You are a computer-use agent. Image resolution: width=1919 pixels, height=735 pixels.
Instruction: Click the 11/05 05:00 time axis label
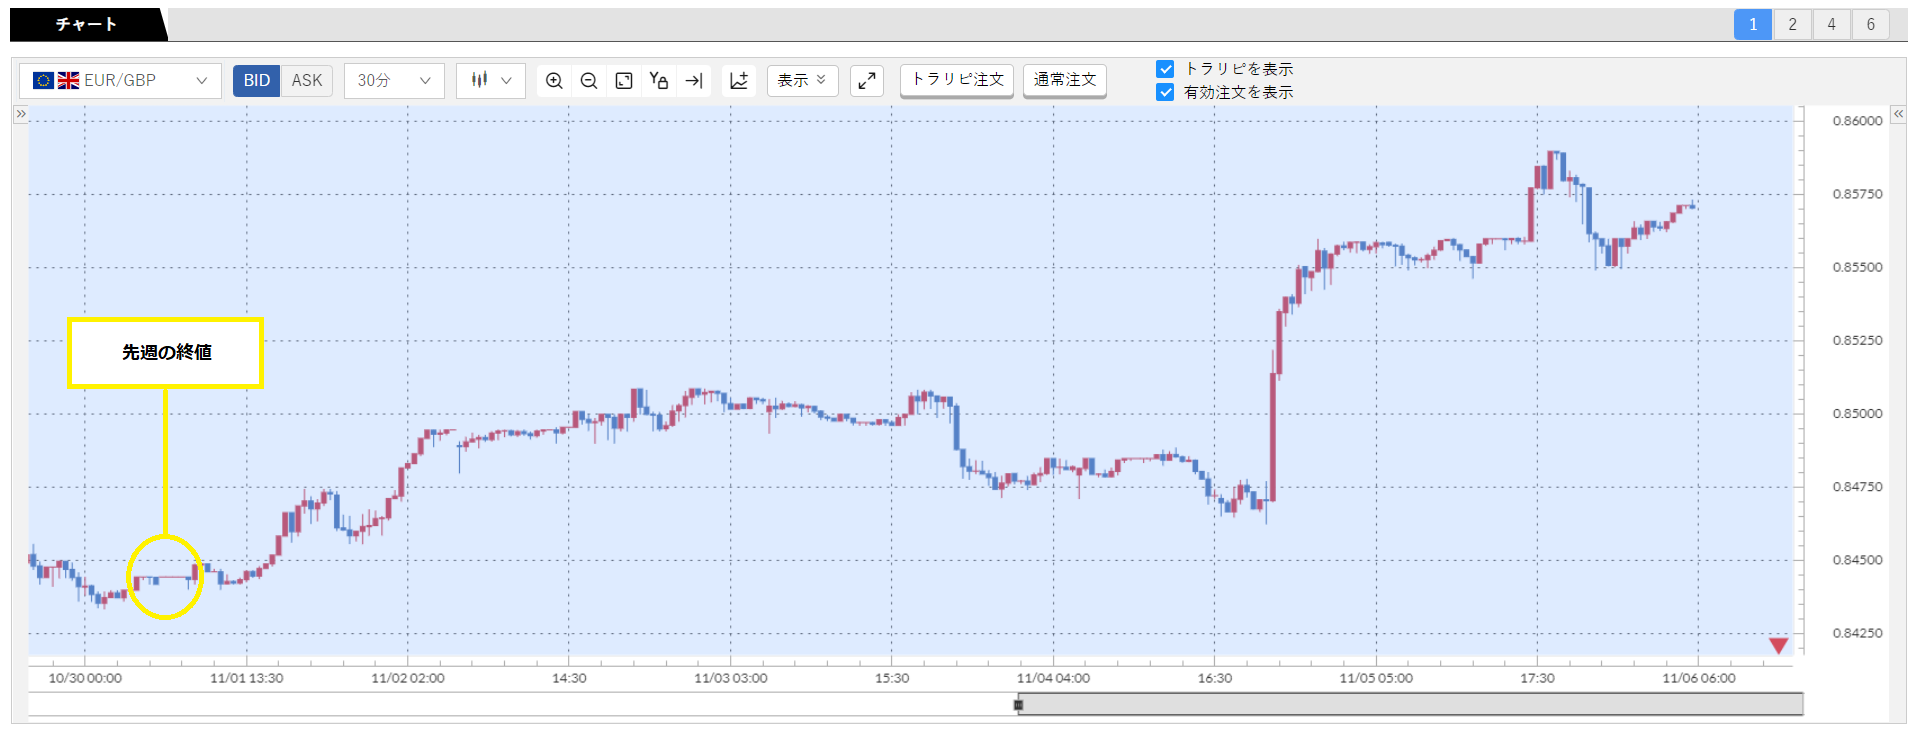click(1376, 678)
